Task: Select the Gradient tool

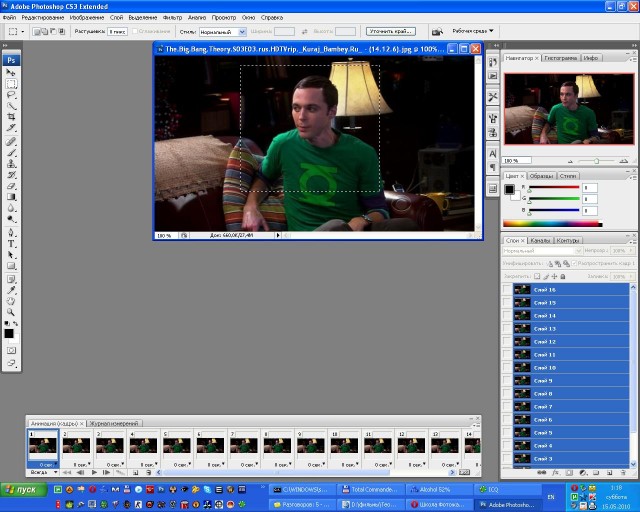Action: pyautogui.click(x=11, y=197)
